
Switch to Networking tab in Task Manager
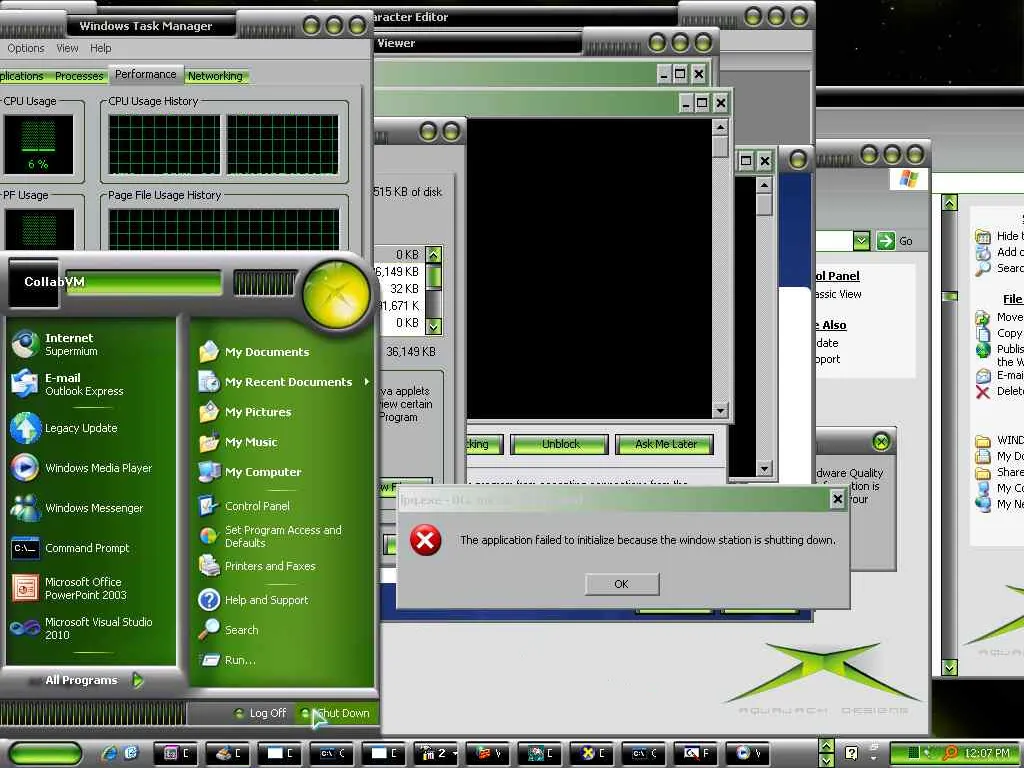pos(215,76)
